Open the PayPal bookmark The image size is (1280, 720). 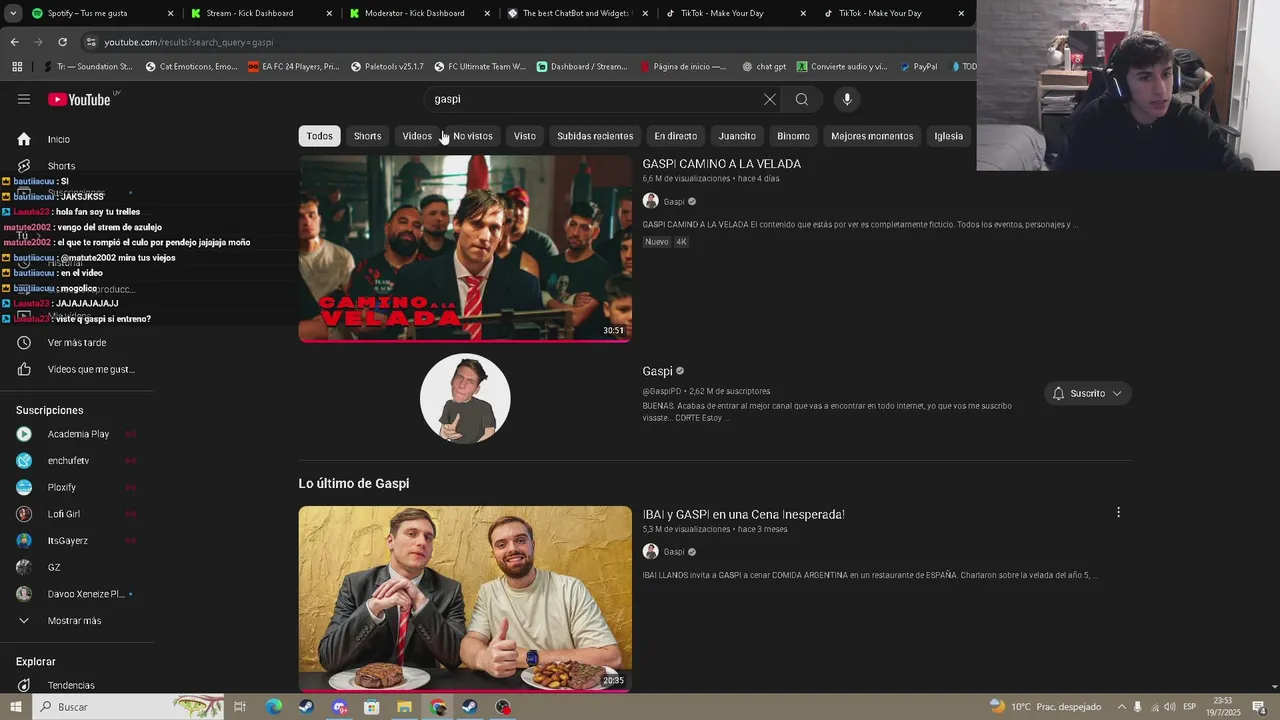918,67
